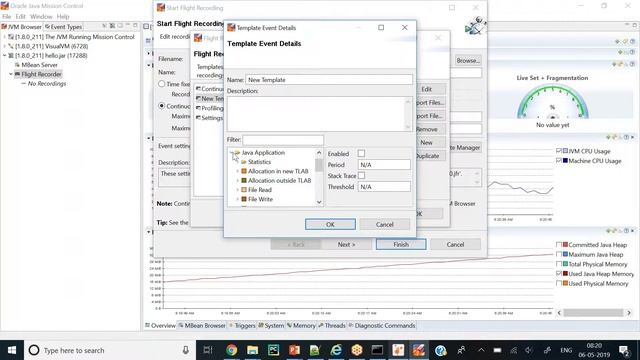Click the event tree scrollbar down arrow
The height and width of the screenshot is (360, 640).
319,202
